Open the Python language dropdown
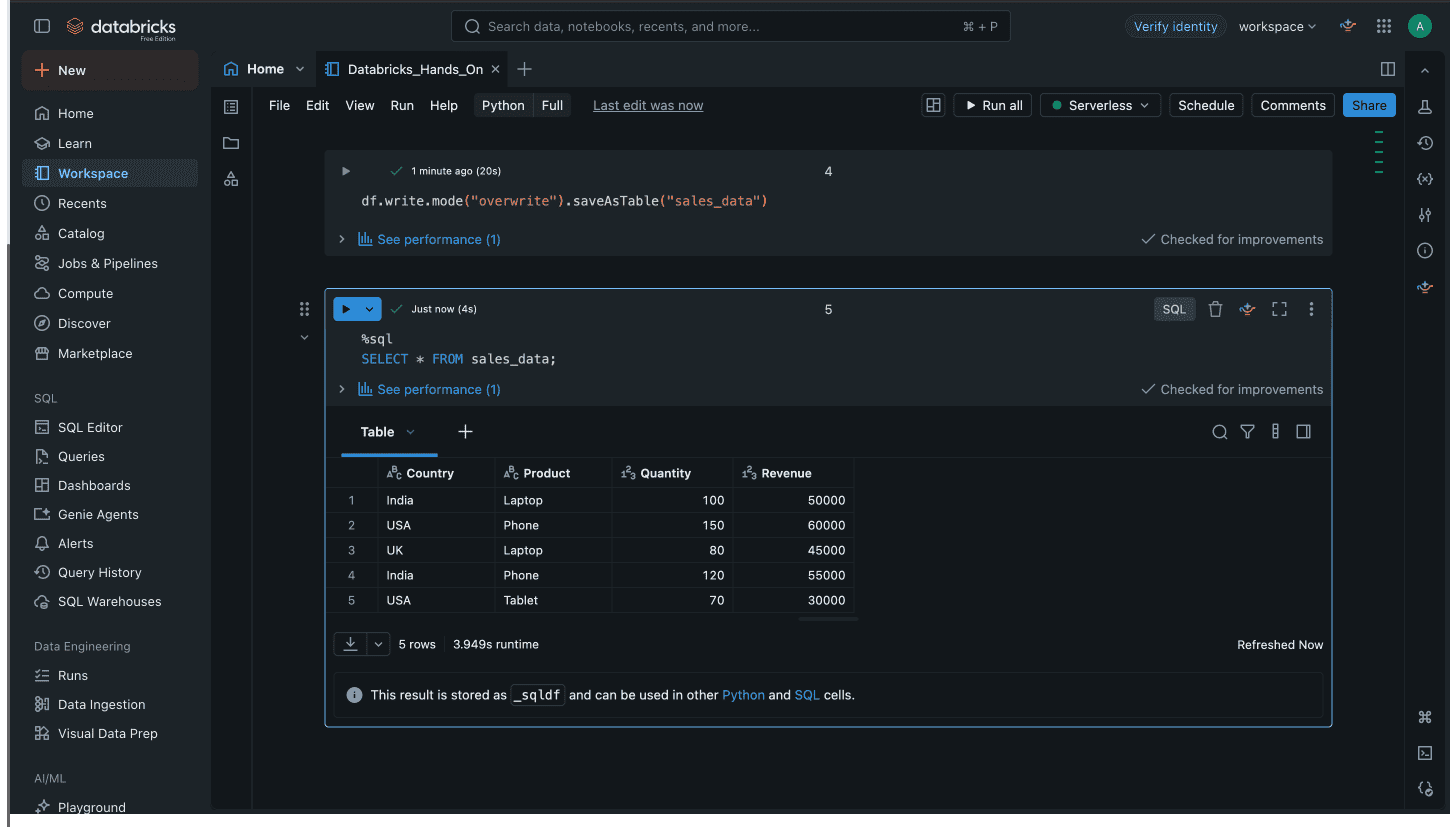1450x827 pixels. click(503, 106)
